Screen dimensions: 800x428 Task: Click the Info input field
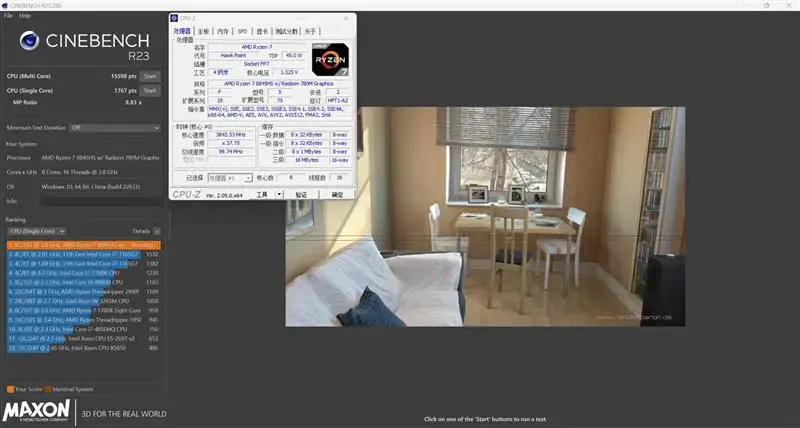[102, 201]
